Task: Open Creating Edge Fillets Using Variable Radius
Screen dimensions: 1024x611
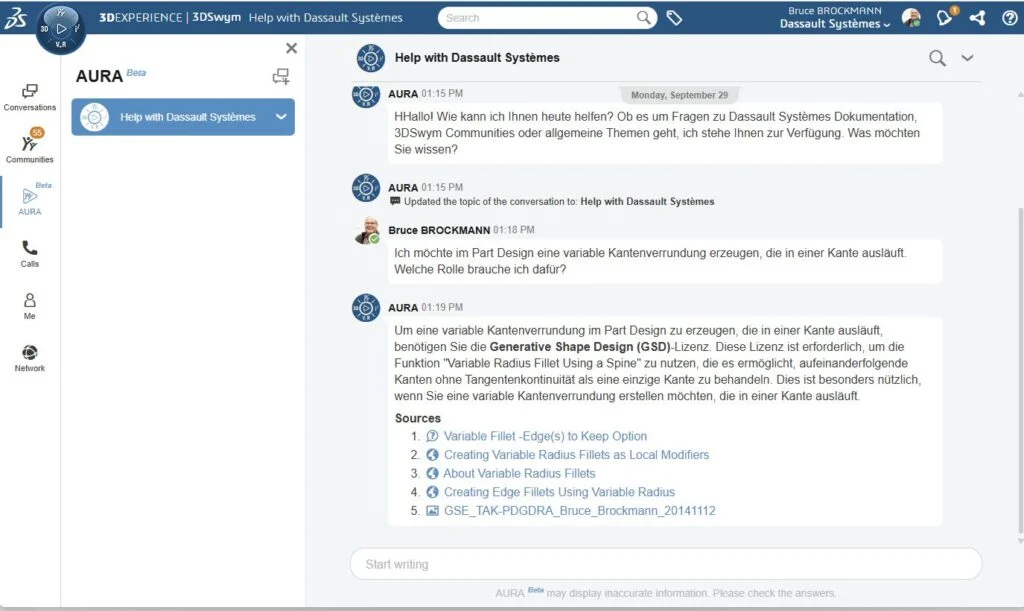Action: [x=560, y=492]
